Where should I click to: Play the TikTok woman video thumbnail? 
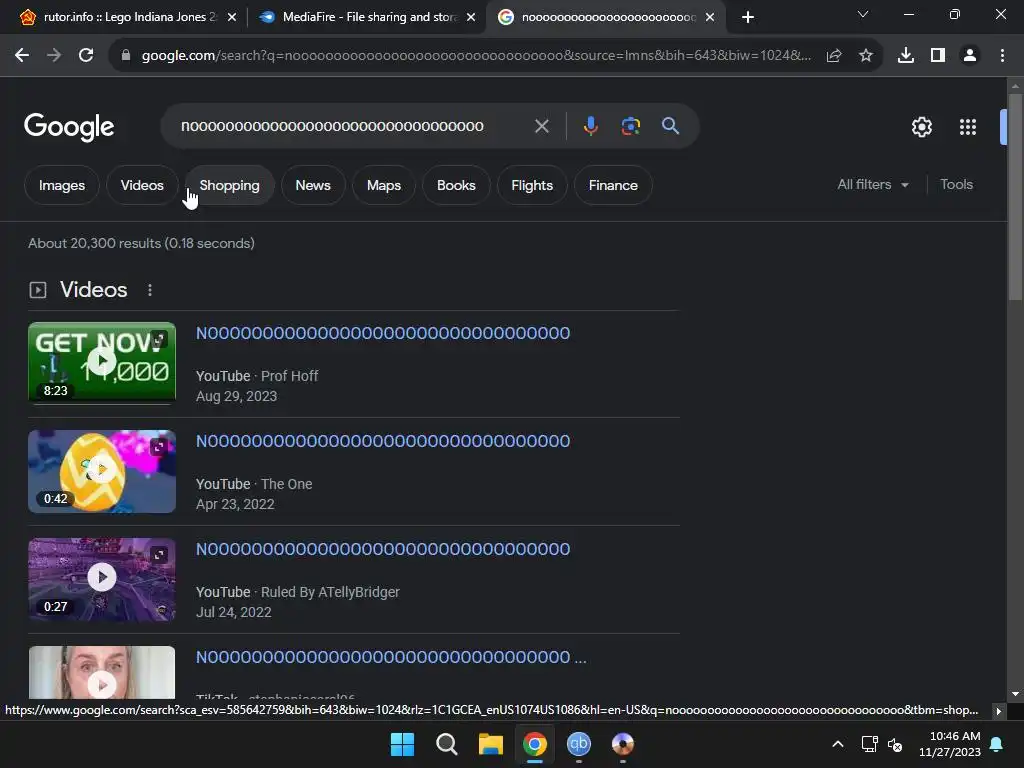point(102,673)
